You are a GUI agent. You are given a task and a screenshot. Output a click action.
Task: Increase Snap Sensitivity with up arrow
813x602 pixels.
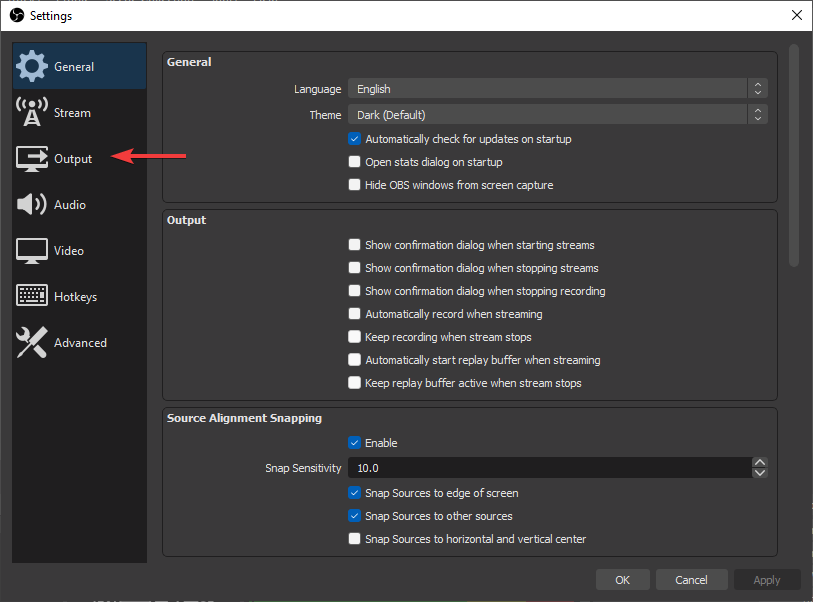coord(760,463)
